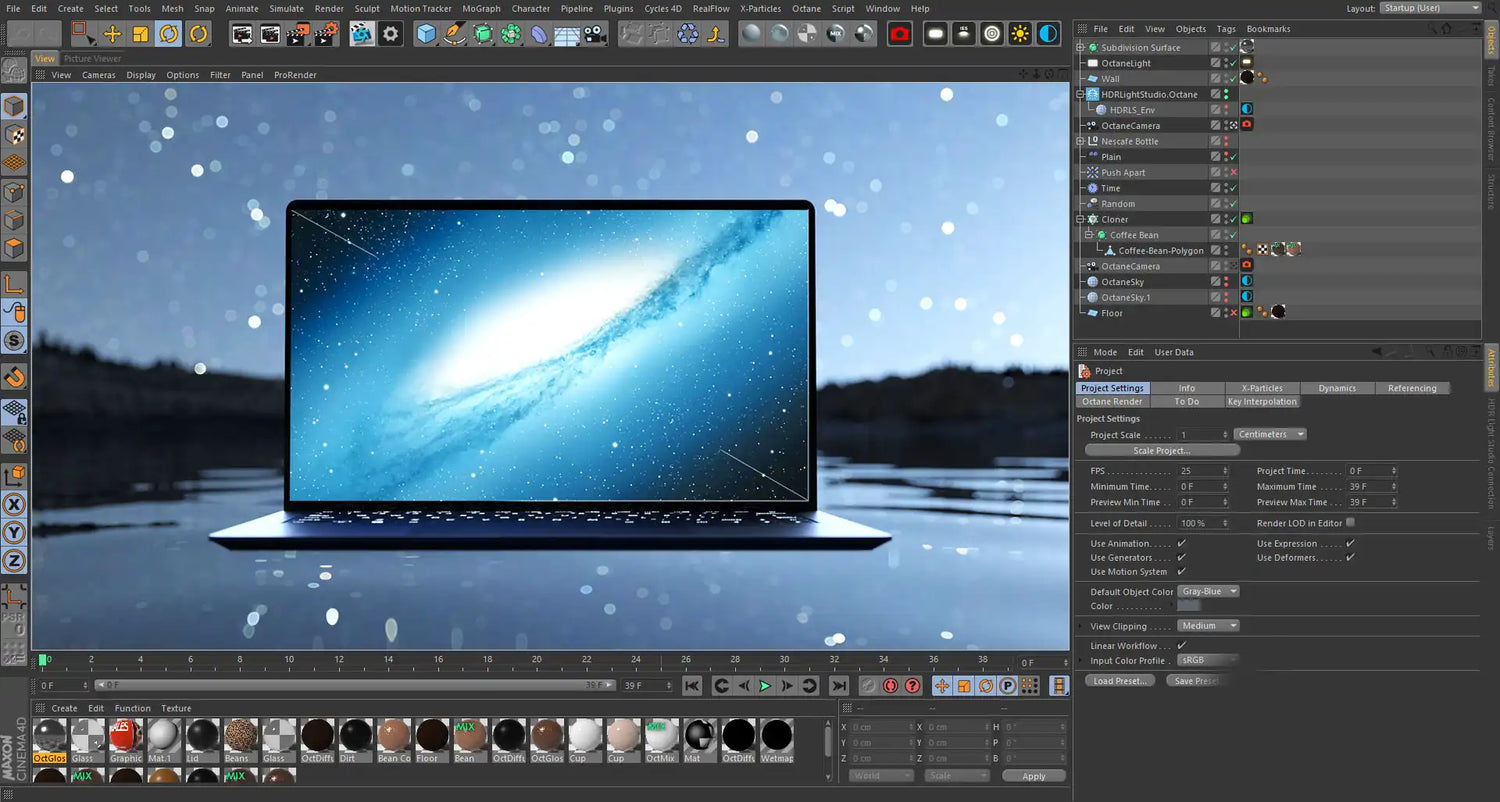Open the MoGraph menu
Image resolution: width=1500 pixels, height=802 pixels.
click(481, 8)
